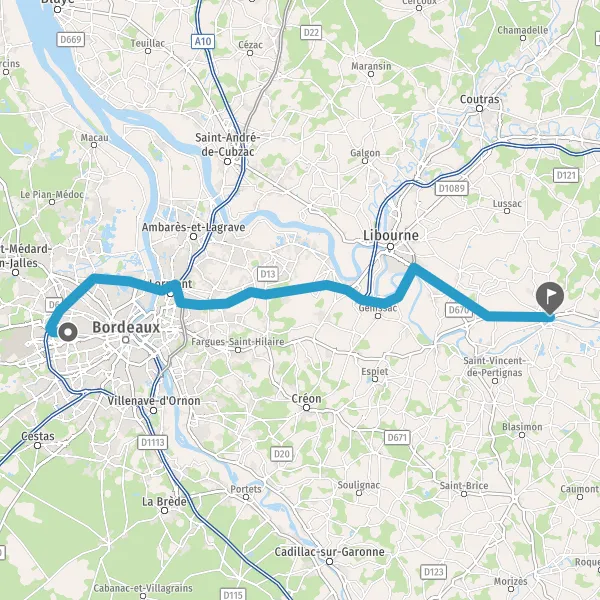Click the Coutras town label

479,99
